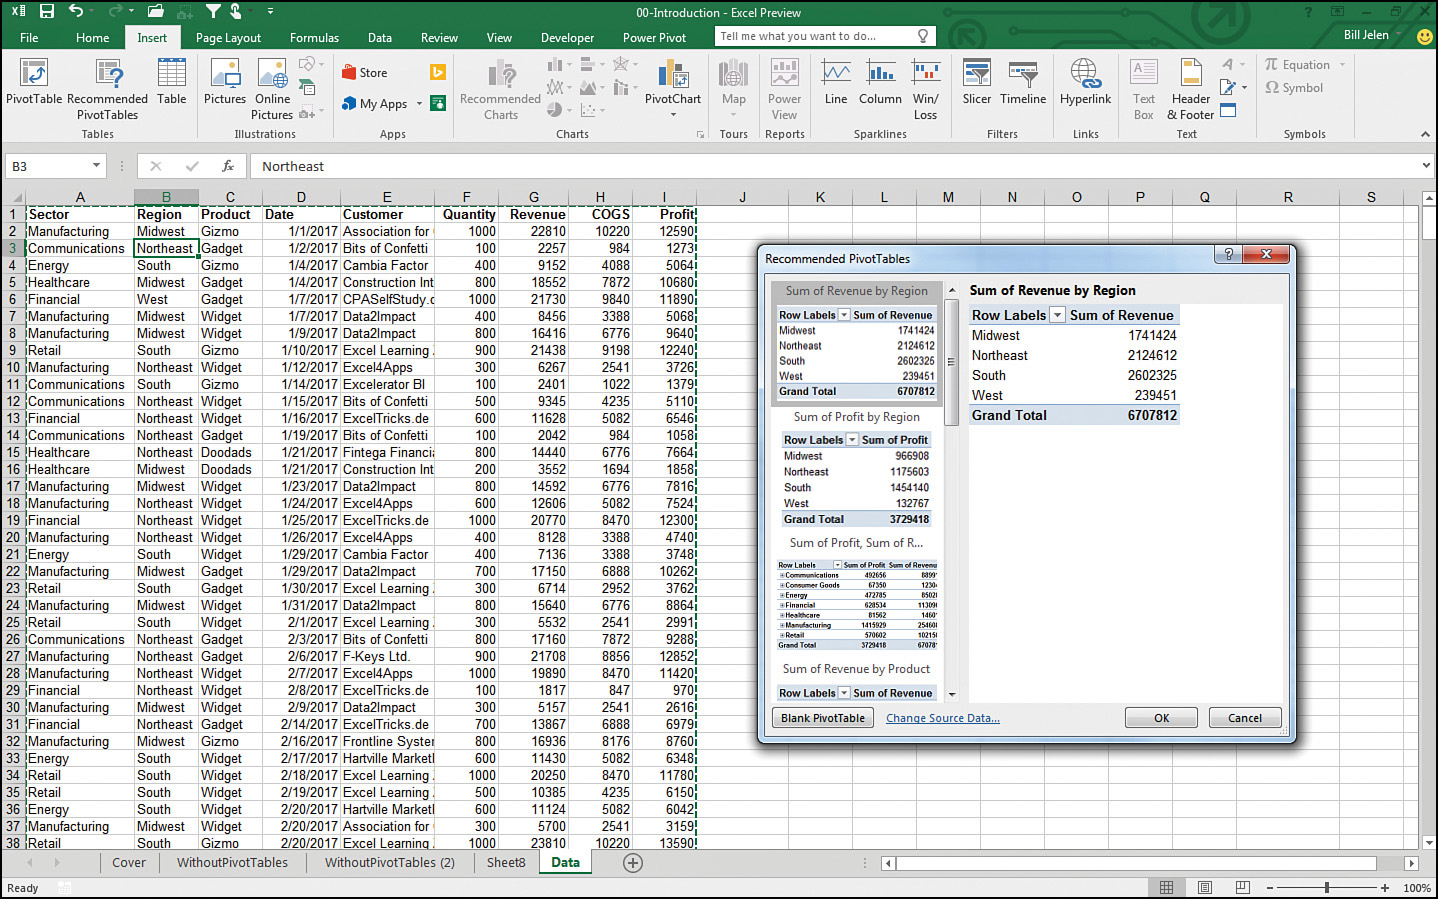Screen dimensions: 1438x899
Task: Add a new sheet with plus icon
Action: [x=633, y=862]
